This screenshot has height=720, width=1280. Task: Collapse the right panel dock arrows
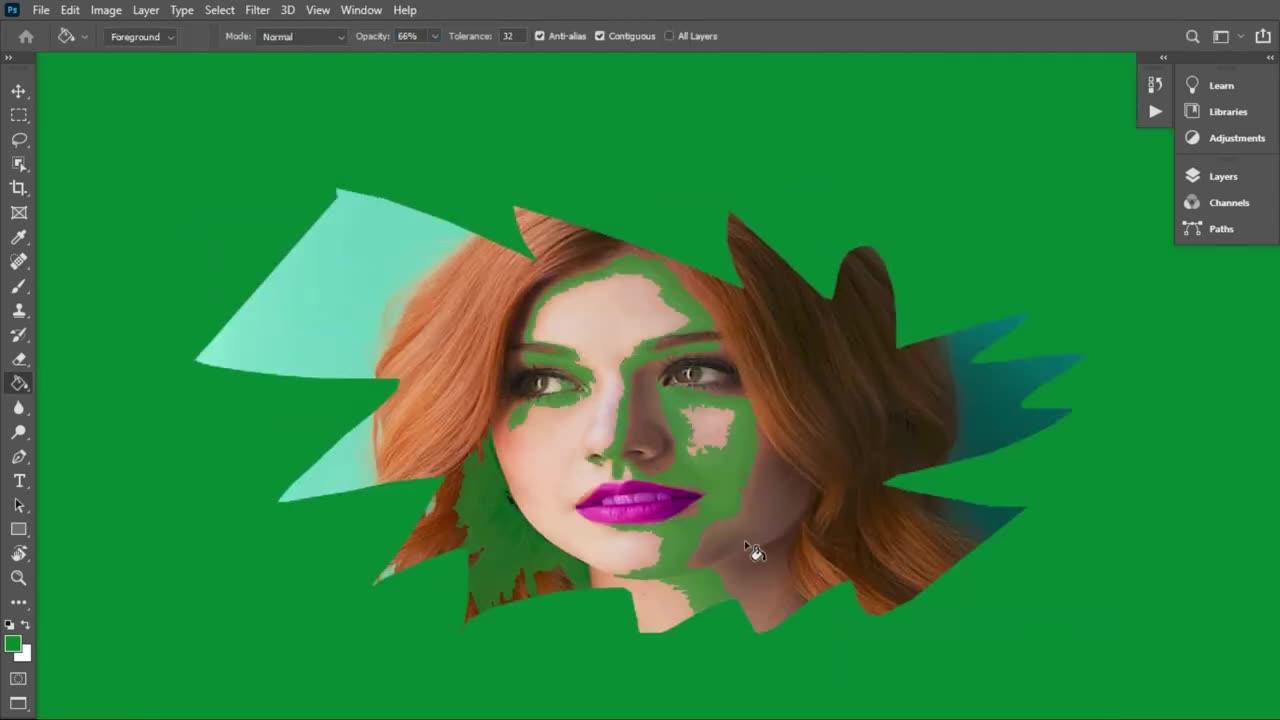pos(1270,58)
